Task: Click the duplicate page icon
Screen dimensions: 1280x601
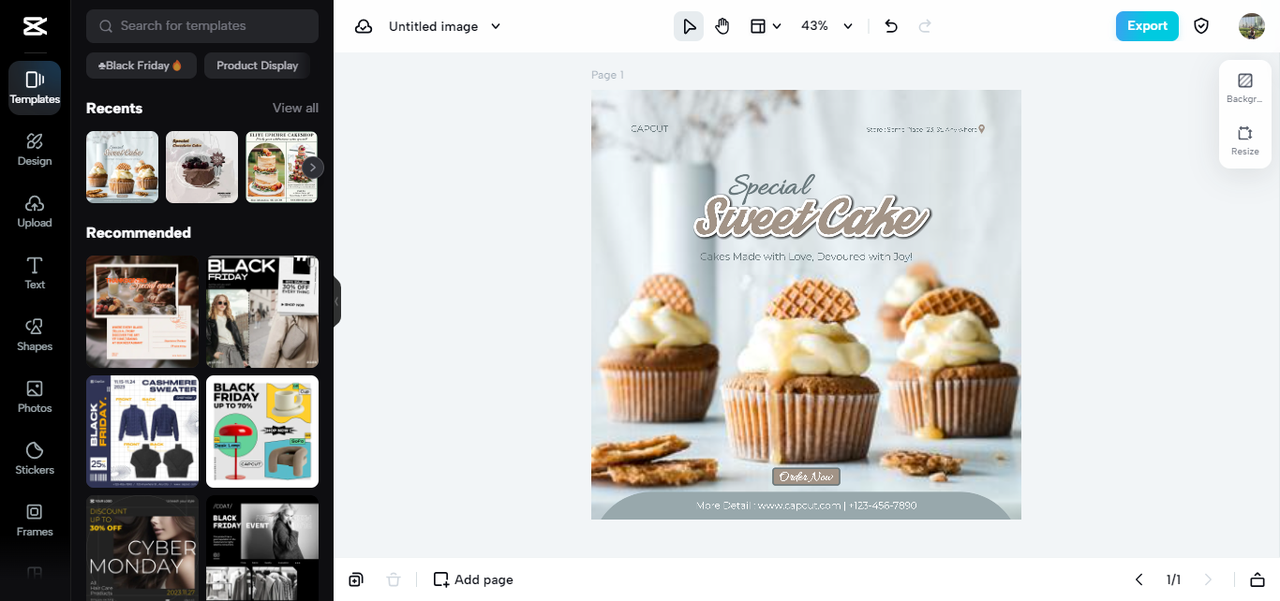Action: 356,580
